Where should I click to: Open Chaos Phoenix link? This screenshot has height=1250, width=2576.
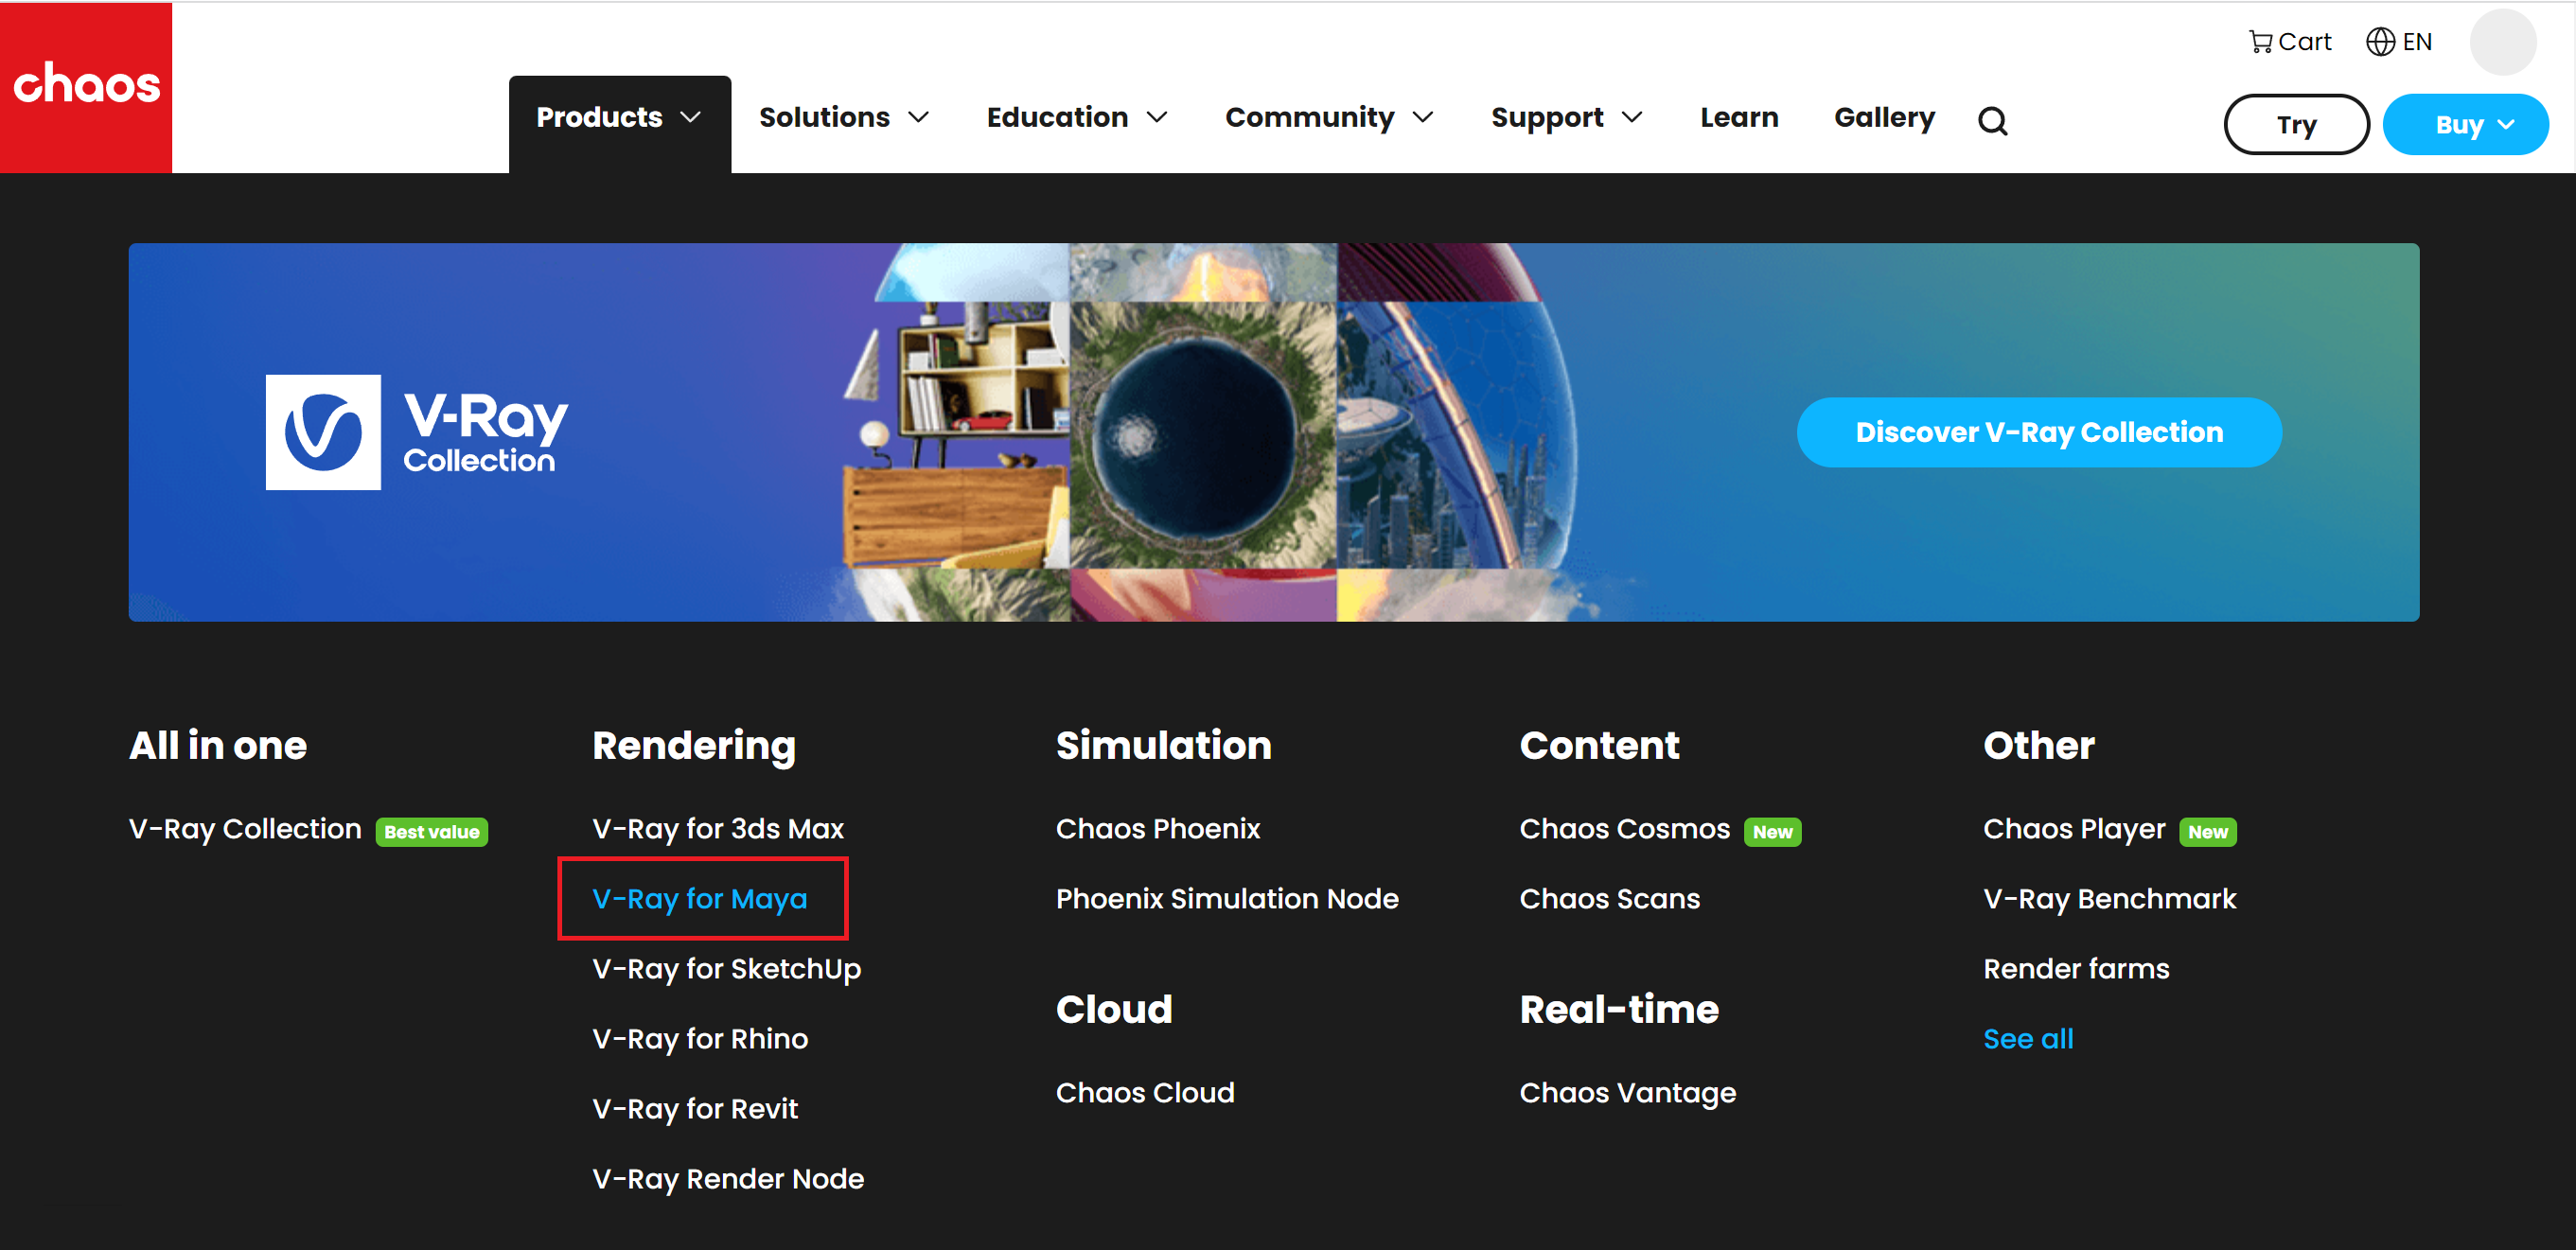tap(1158, 829)
